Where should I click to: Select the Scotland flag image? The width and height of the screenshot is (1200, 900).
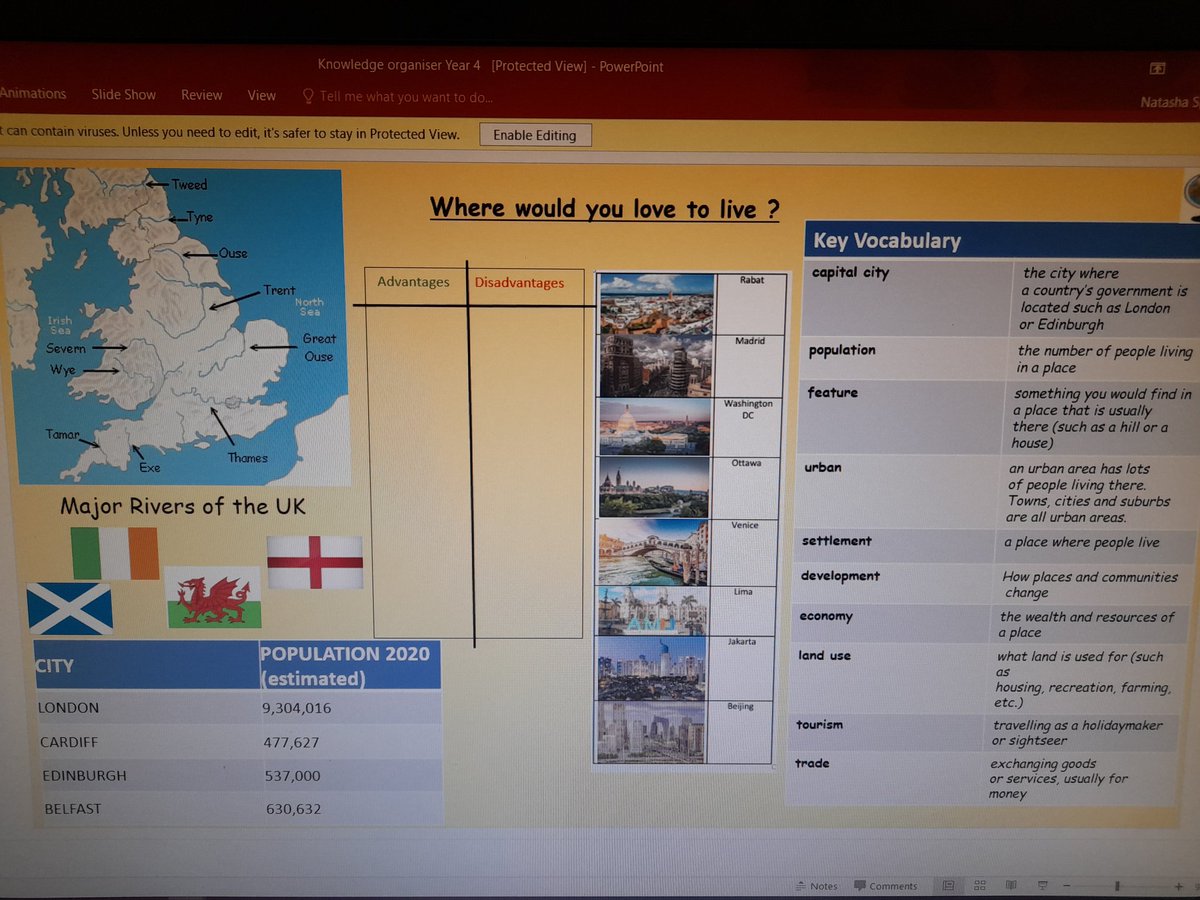70,610
